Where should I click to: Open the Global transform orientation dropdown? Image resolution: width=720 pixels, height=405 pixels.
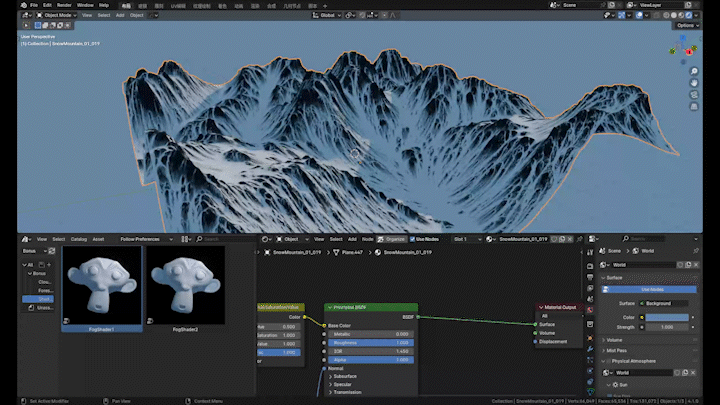click(x=327, y=16)
